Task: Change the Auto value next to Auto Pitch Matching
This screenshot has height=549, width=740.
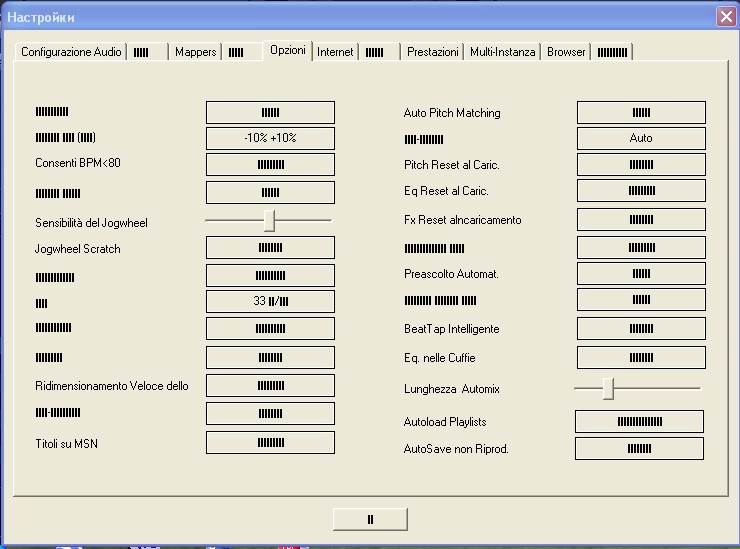Action: [641, 138]
